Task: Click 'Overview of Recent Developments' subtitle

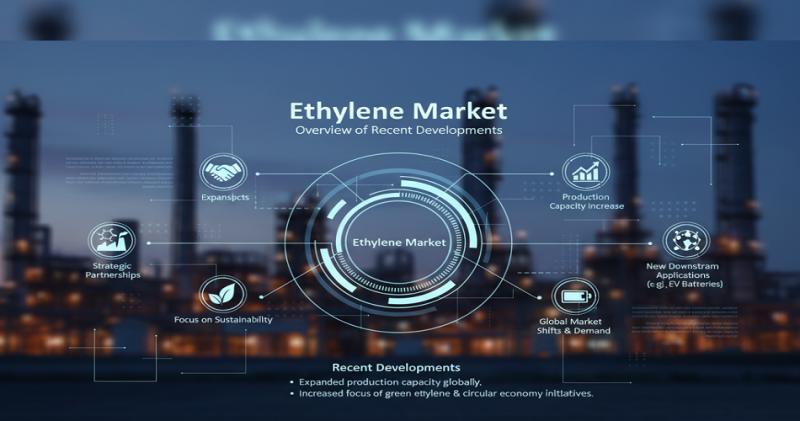Action: coord(398,130)
